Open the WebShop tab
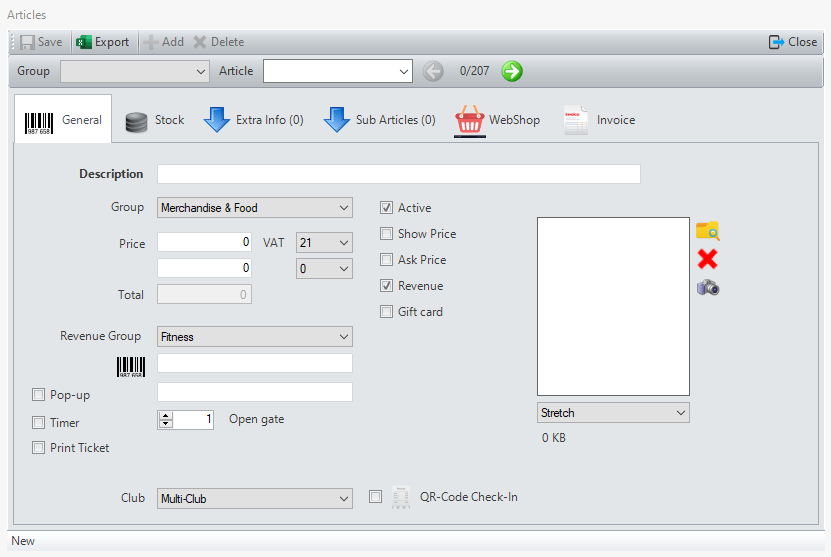Viewport: 831px width, 557px height. pyautogui.click(x=497, y=120)
